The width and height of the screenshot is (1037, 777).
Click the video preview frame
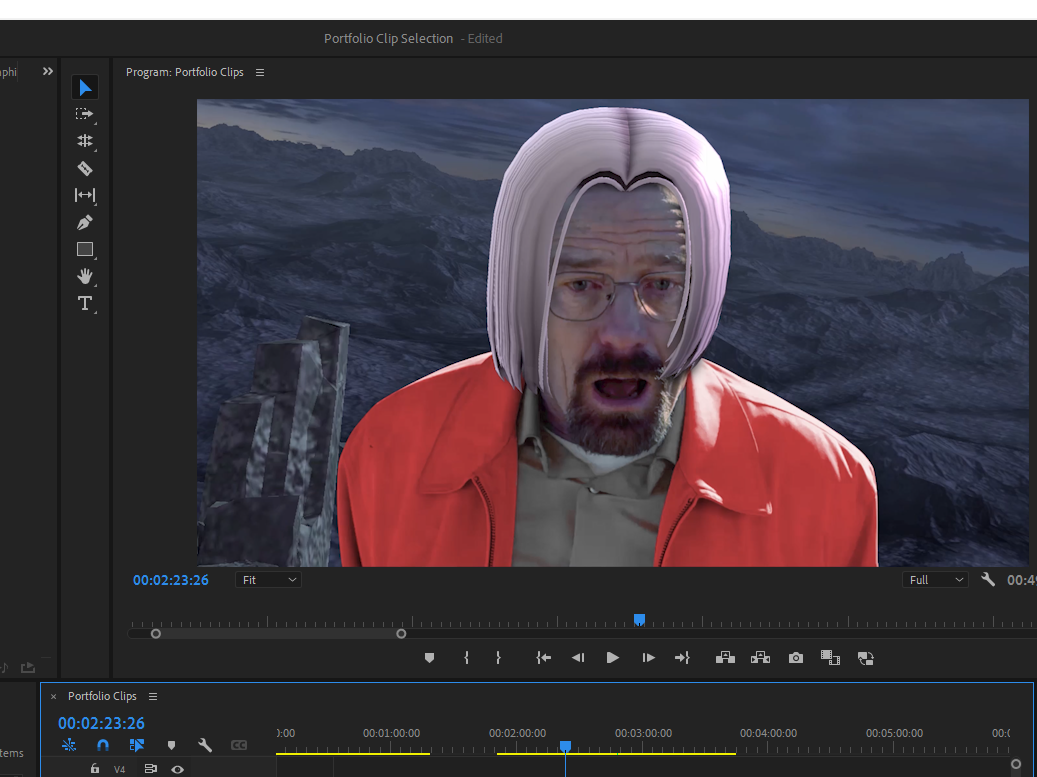612,333
